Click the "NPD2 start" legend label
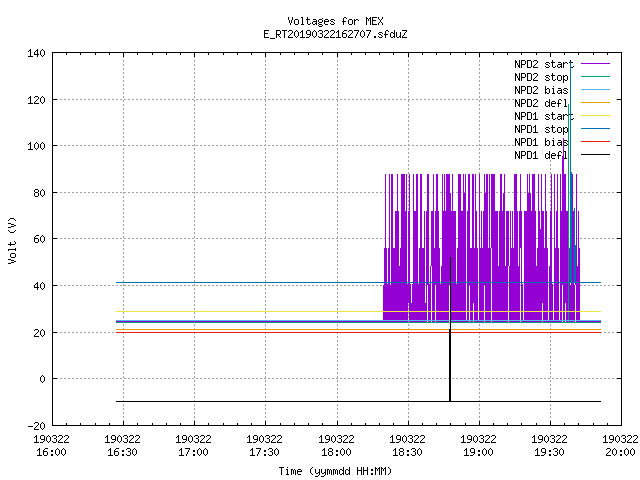 (x=544, y=64)
